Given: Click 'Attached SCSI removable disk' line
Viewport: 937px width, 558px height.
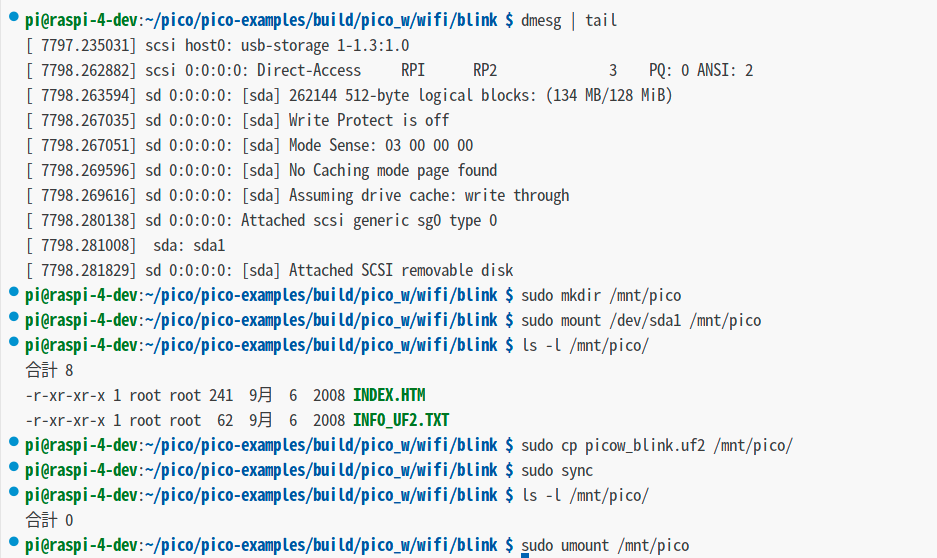Looking at the screenshot, I should [270, 271].
